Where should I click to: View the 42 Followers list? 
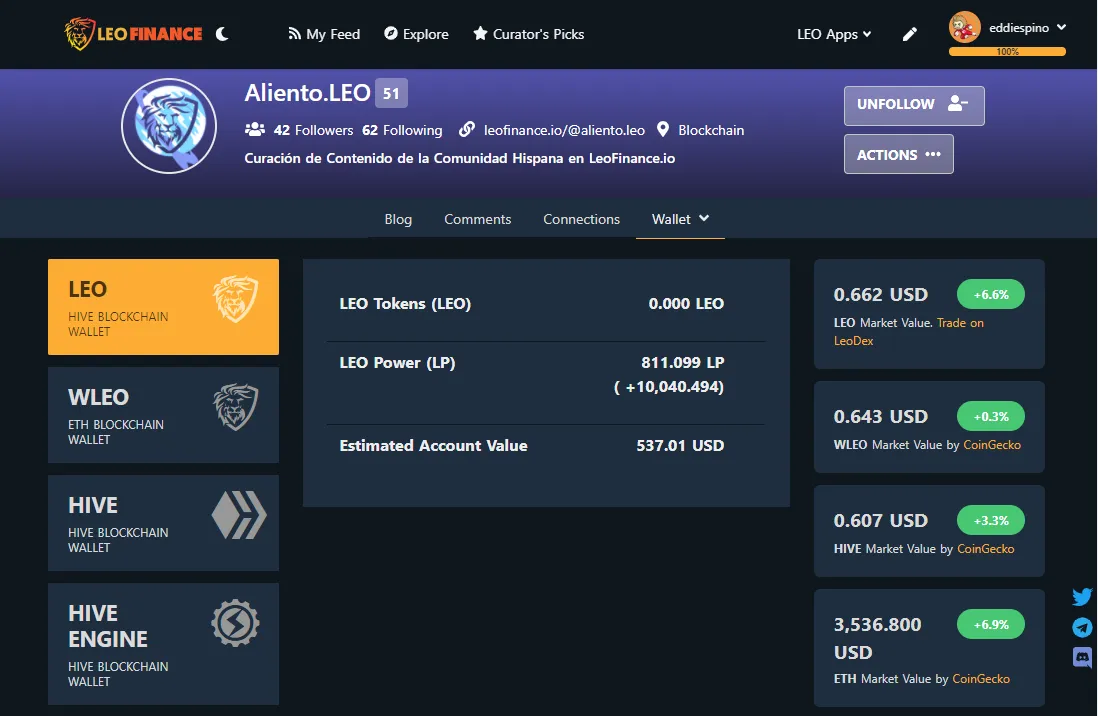coord(314,130)
